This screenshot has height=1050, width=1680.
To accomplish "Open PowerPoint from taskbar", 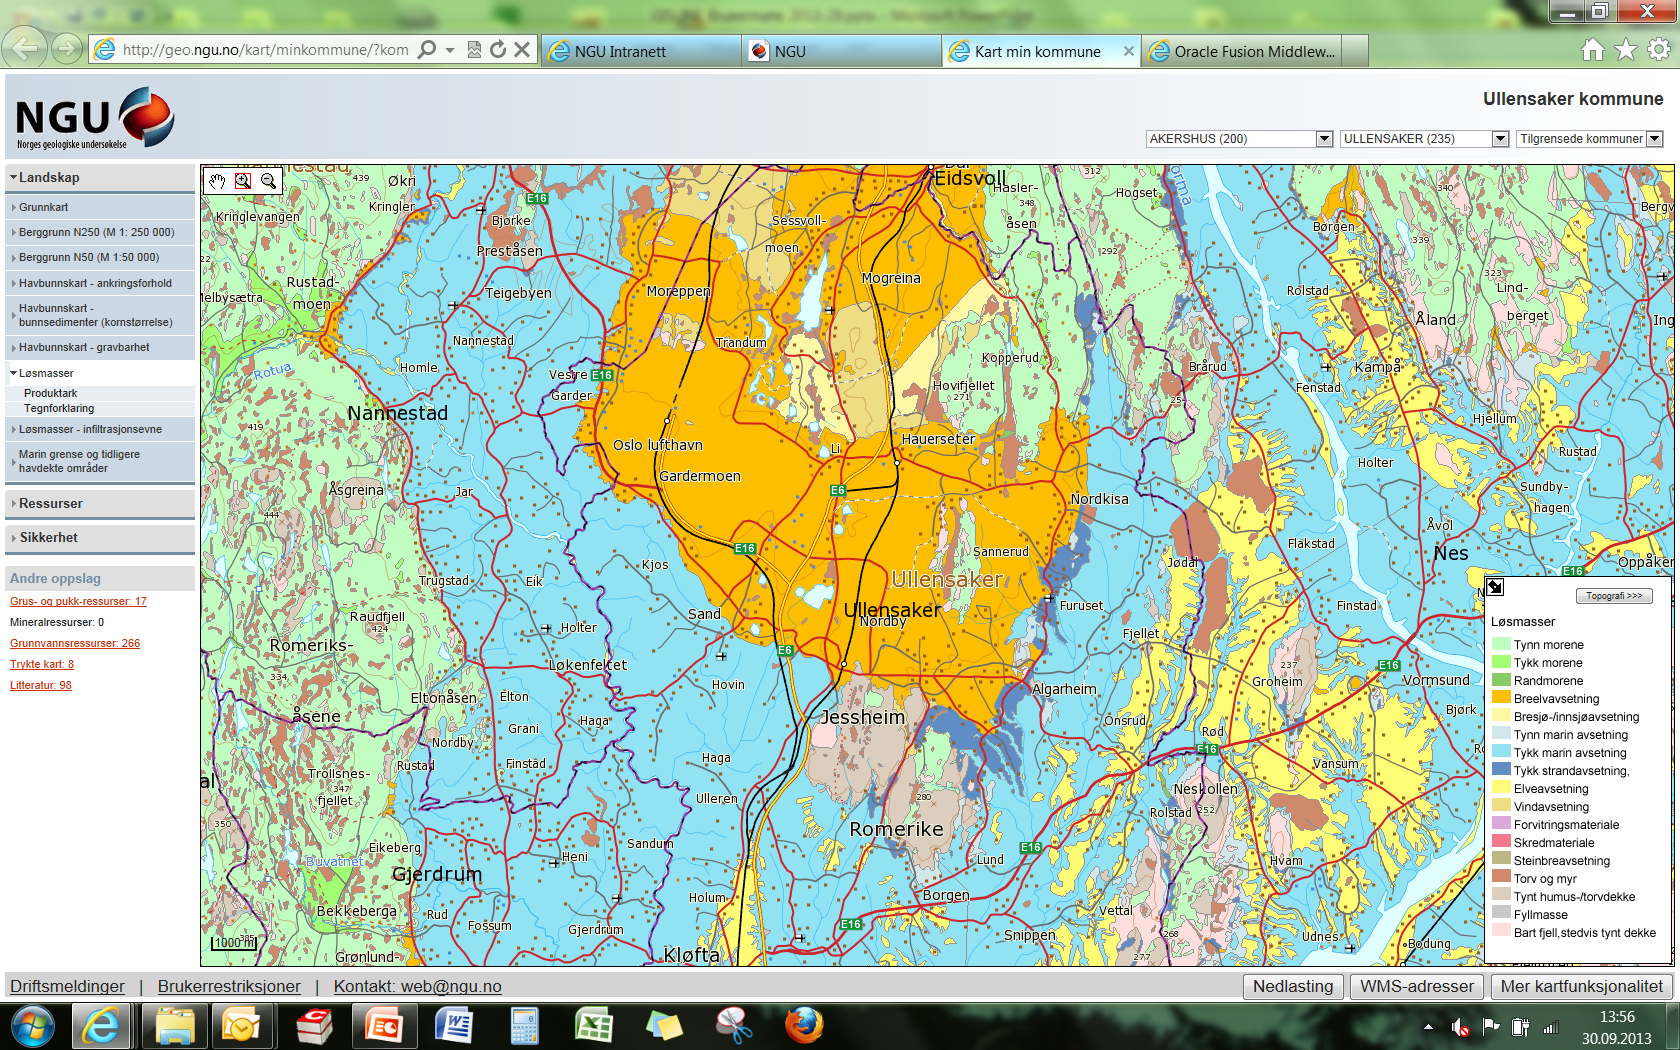I will pyautogui.click(x=384, y=1026).
